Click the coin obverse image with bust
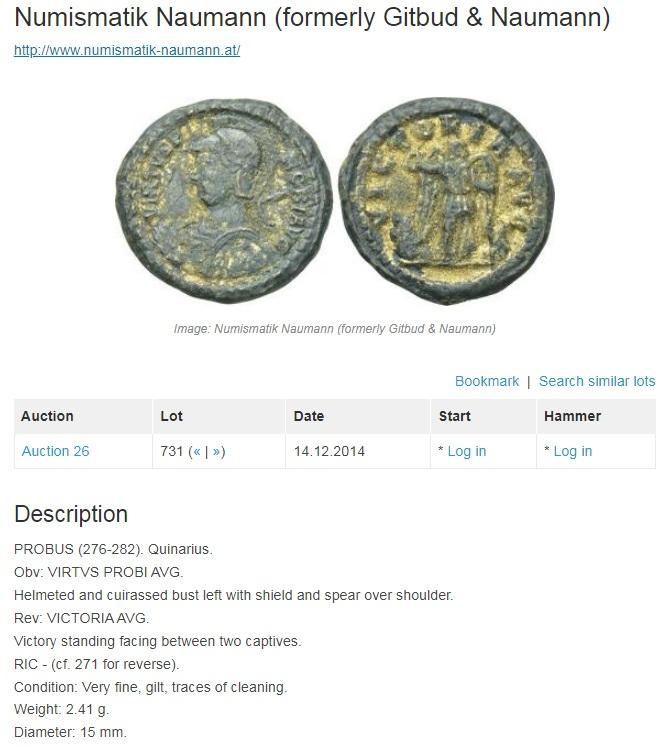666x747 pixels. click(223, 201)
